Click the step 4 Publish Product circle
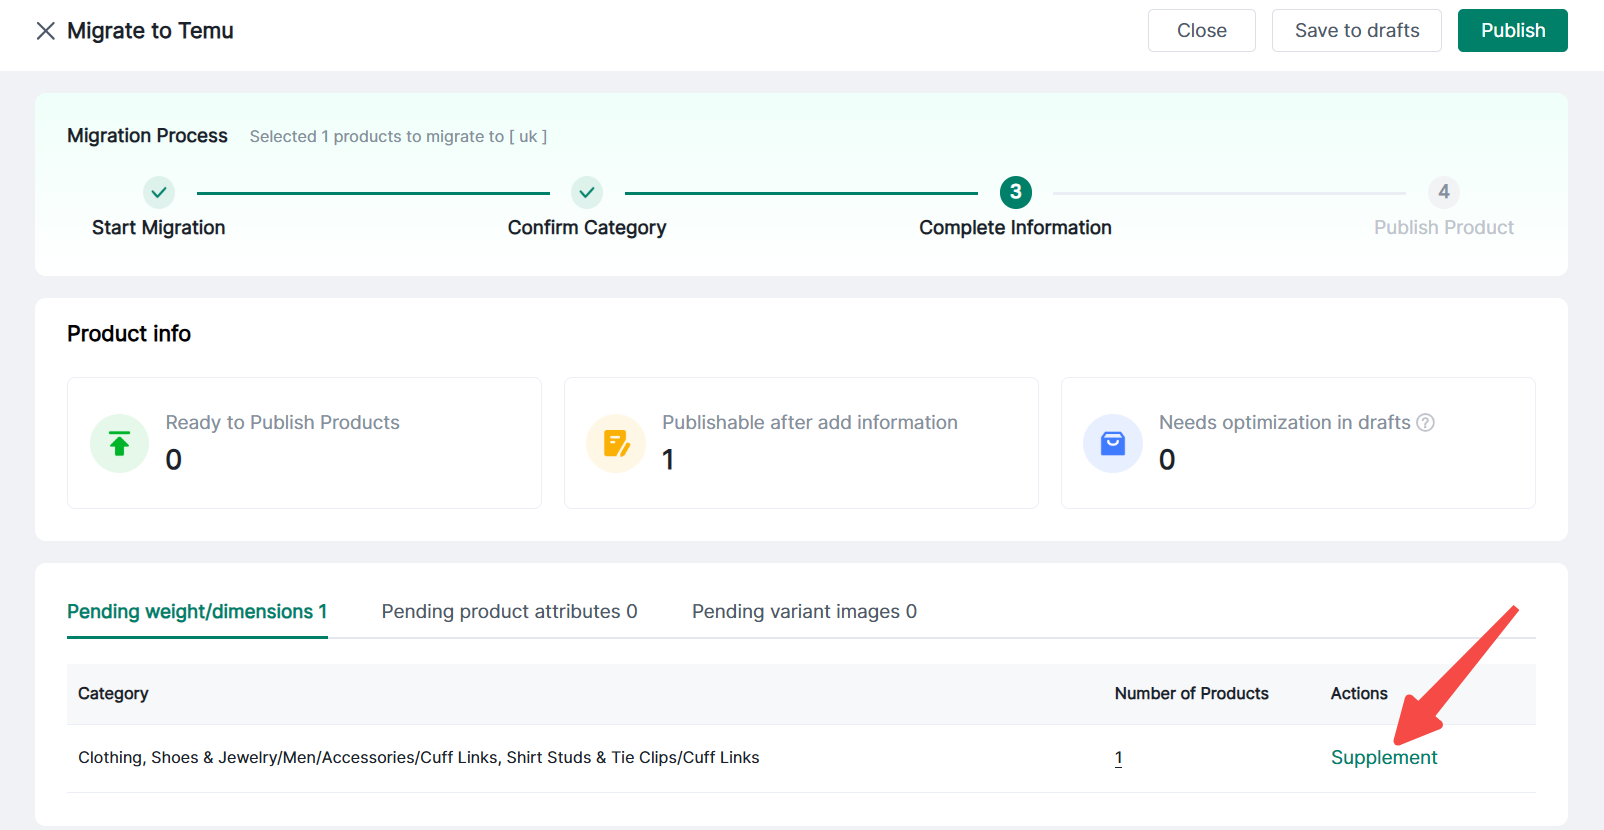This screenshot has height=830, width=1604. (x=1443, y=192)
